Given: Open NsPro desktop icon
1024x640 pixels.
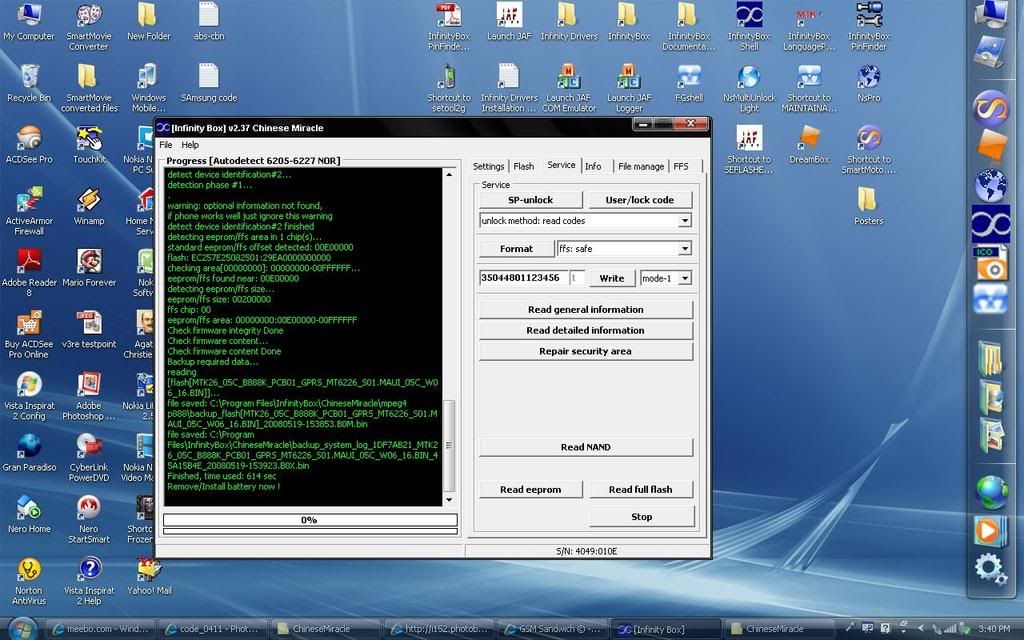Looking at the screenshot, I should [869, 84].
